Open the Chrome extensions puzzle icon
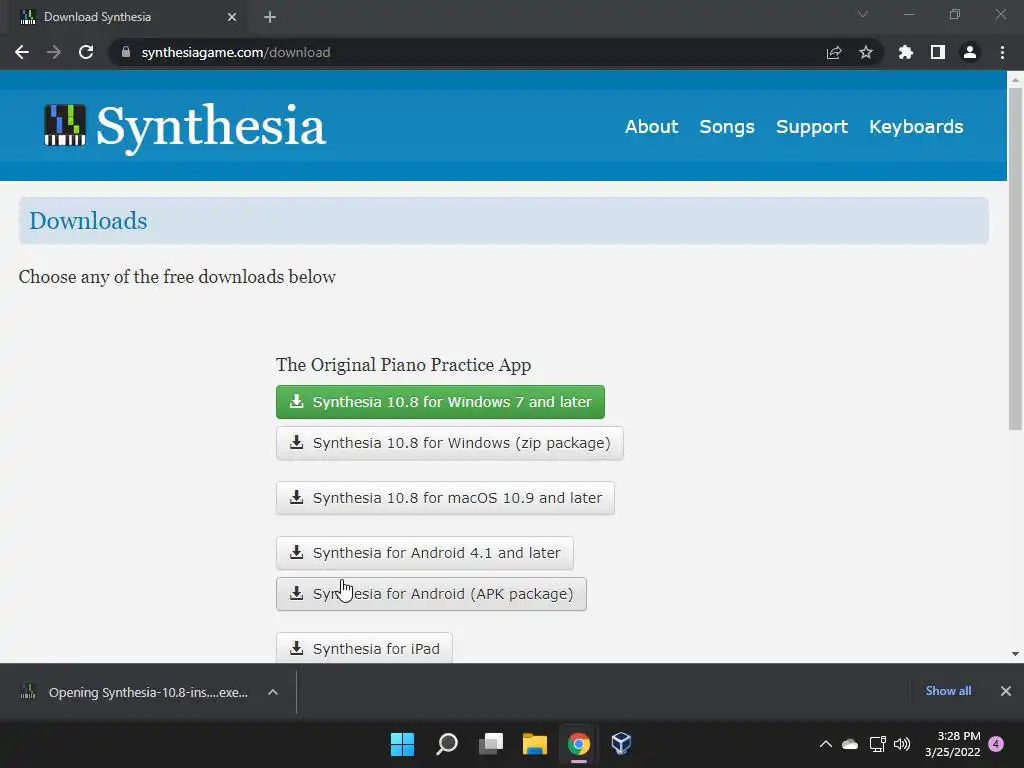Screen dimensions: 1024x768 click(x=905, y=52)
